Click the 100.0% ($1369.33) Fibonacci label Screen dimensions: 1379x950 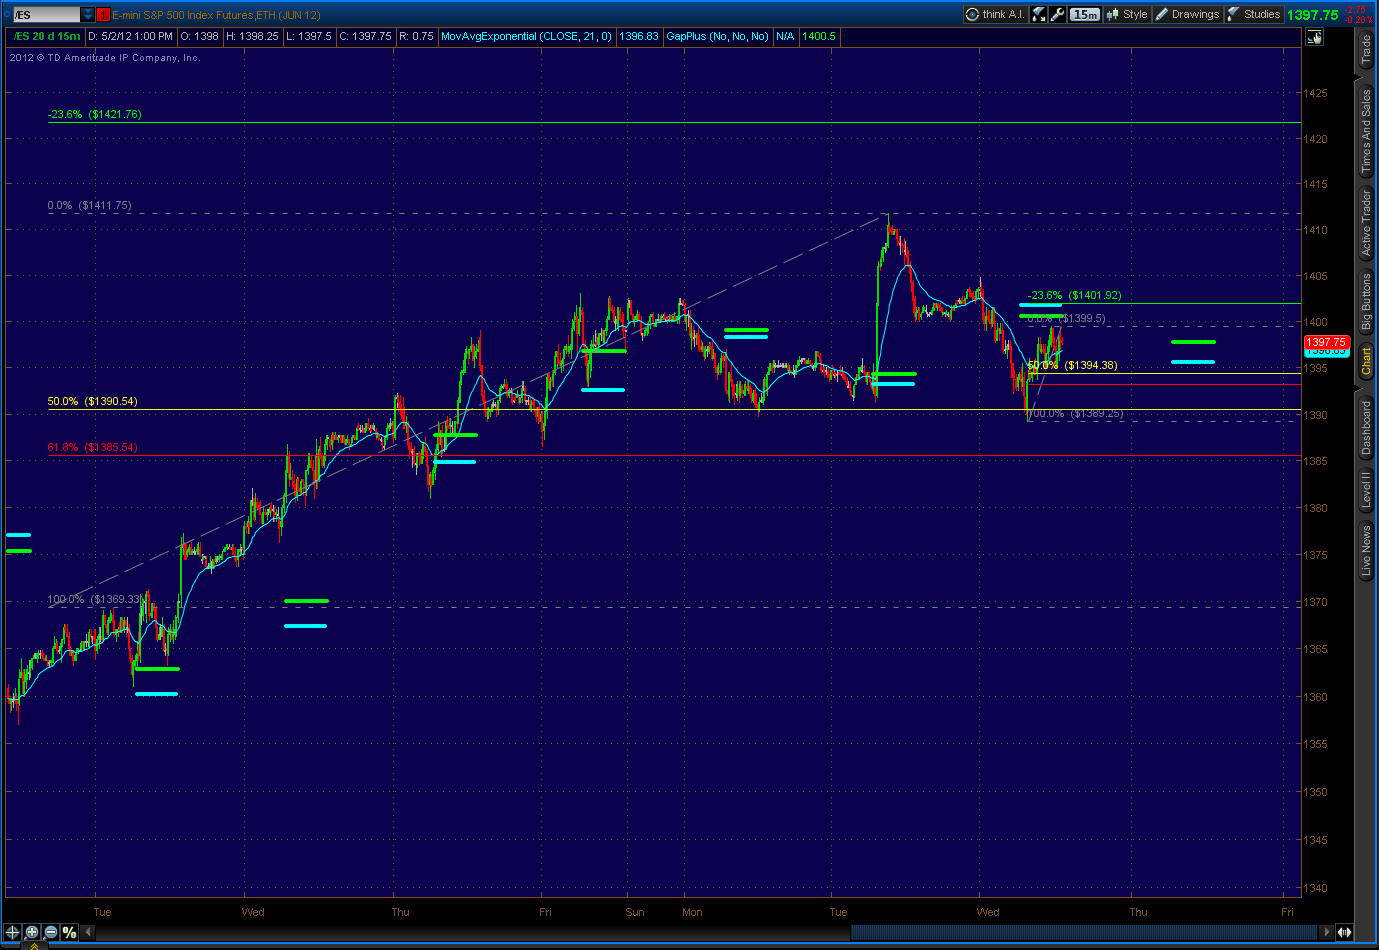(x=96, y=599)
